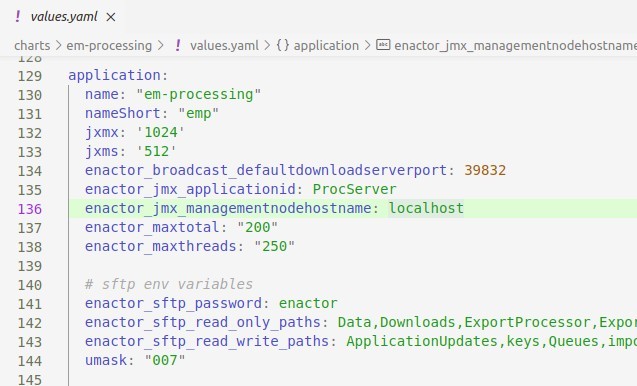The height and width of the screenshot is (386, 637).
Task: Click enactor_jmx_managementnodehostname key in editor
Action: click(x=228, y=208)
